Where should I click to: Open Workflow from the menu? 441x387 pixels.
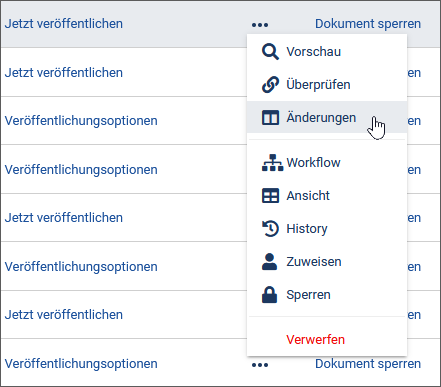tap(327, 163)
